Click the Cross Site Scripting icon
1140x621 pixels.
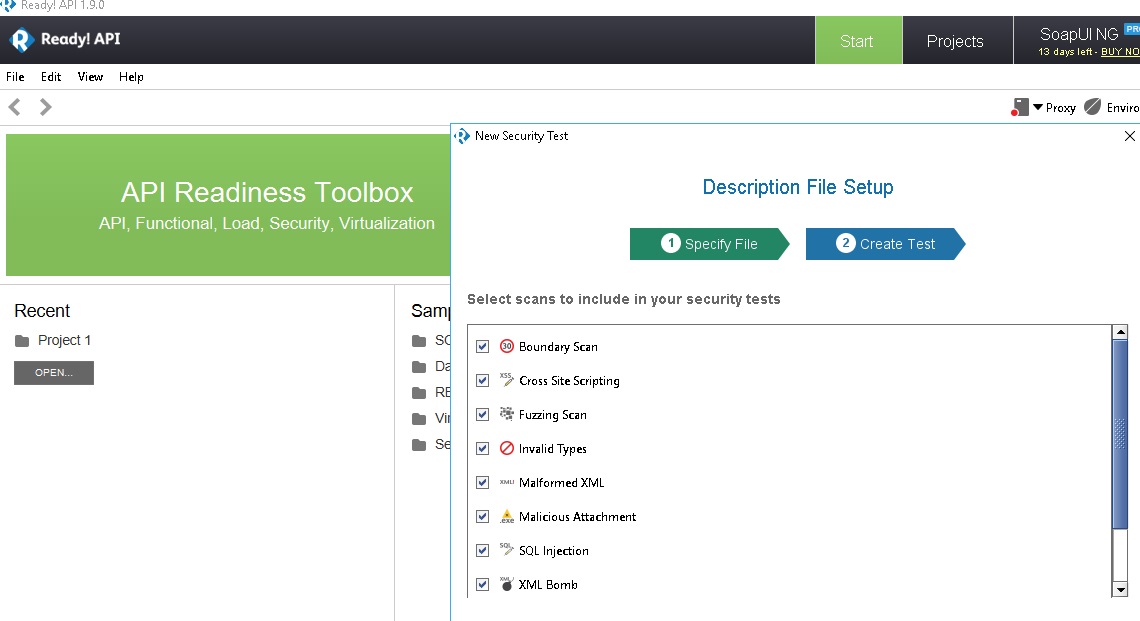click(507, 381)
